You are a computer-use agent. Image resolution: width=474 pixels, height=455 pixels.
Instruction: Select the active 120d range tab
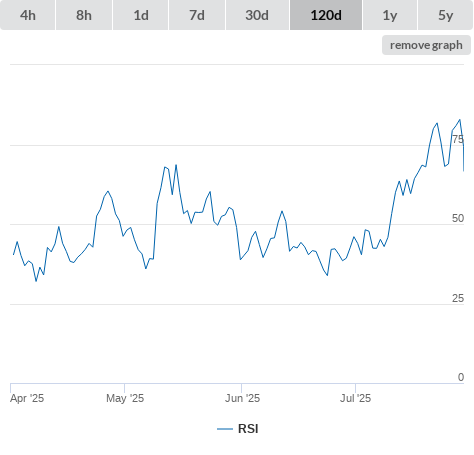tap(326, 15)
